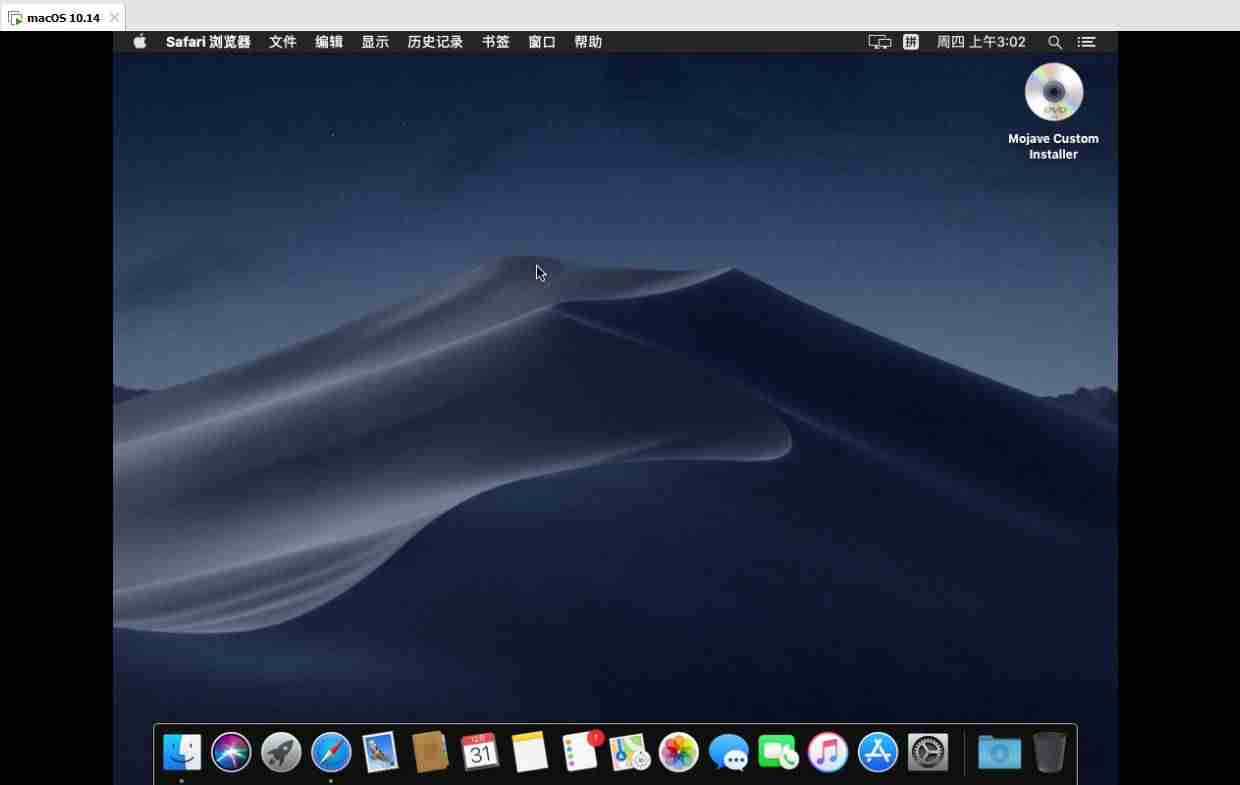Open Notification Center list icon

tap(1087, 42)
